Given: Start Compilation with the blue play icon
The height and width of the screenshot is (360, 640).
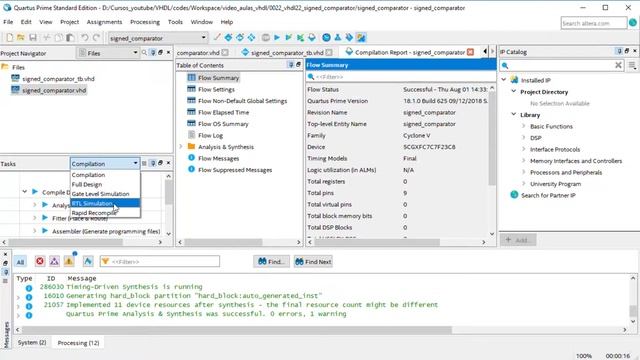Looking at the screenshot, I should 277,38.
